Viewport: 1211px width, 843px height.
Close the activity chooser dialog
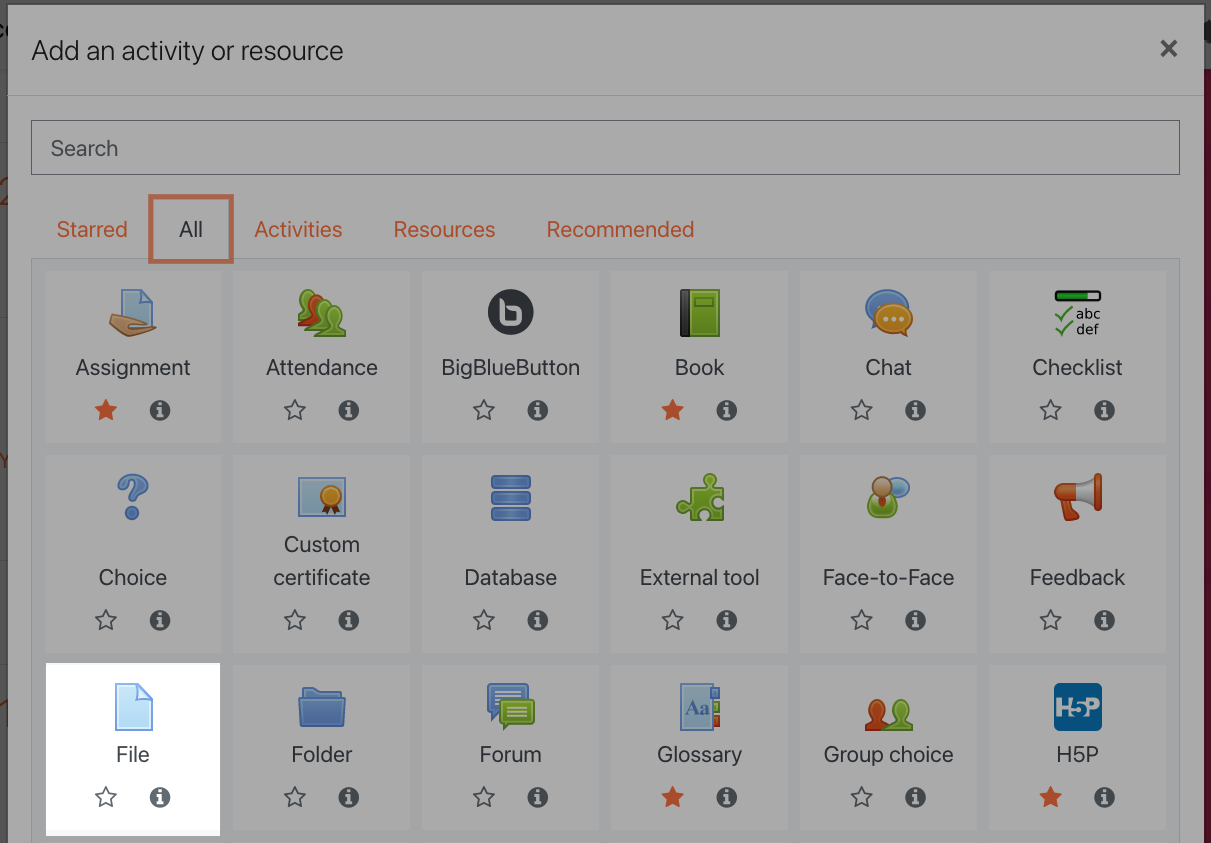(1168, 48)
